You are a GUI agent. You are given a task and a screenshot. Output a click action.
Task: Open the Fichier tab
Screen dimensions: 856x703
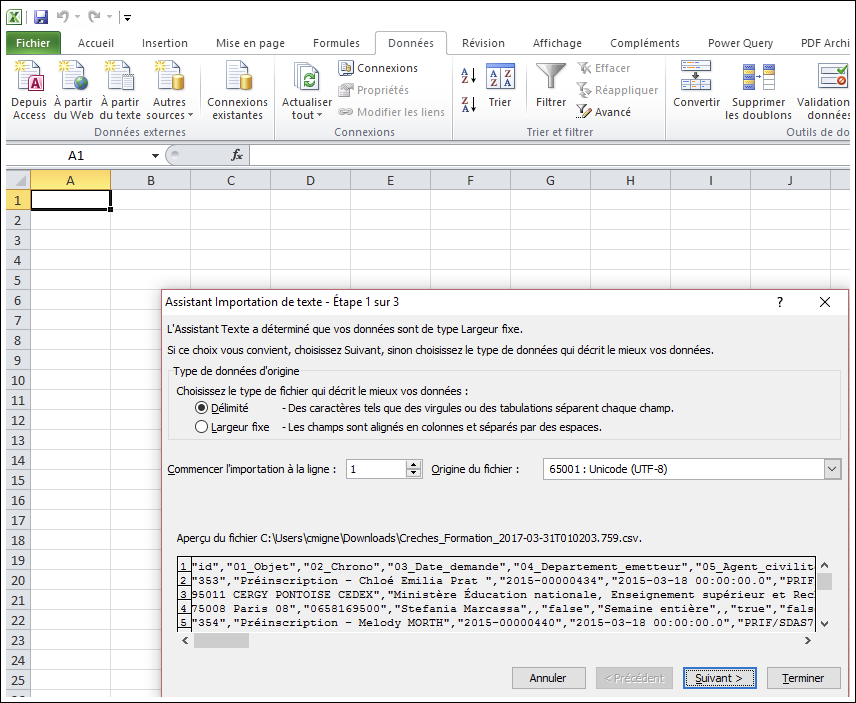tap(33, 43)
